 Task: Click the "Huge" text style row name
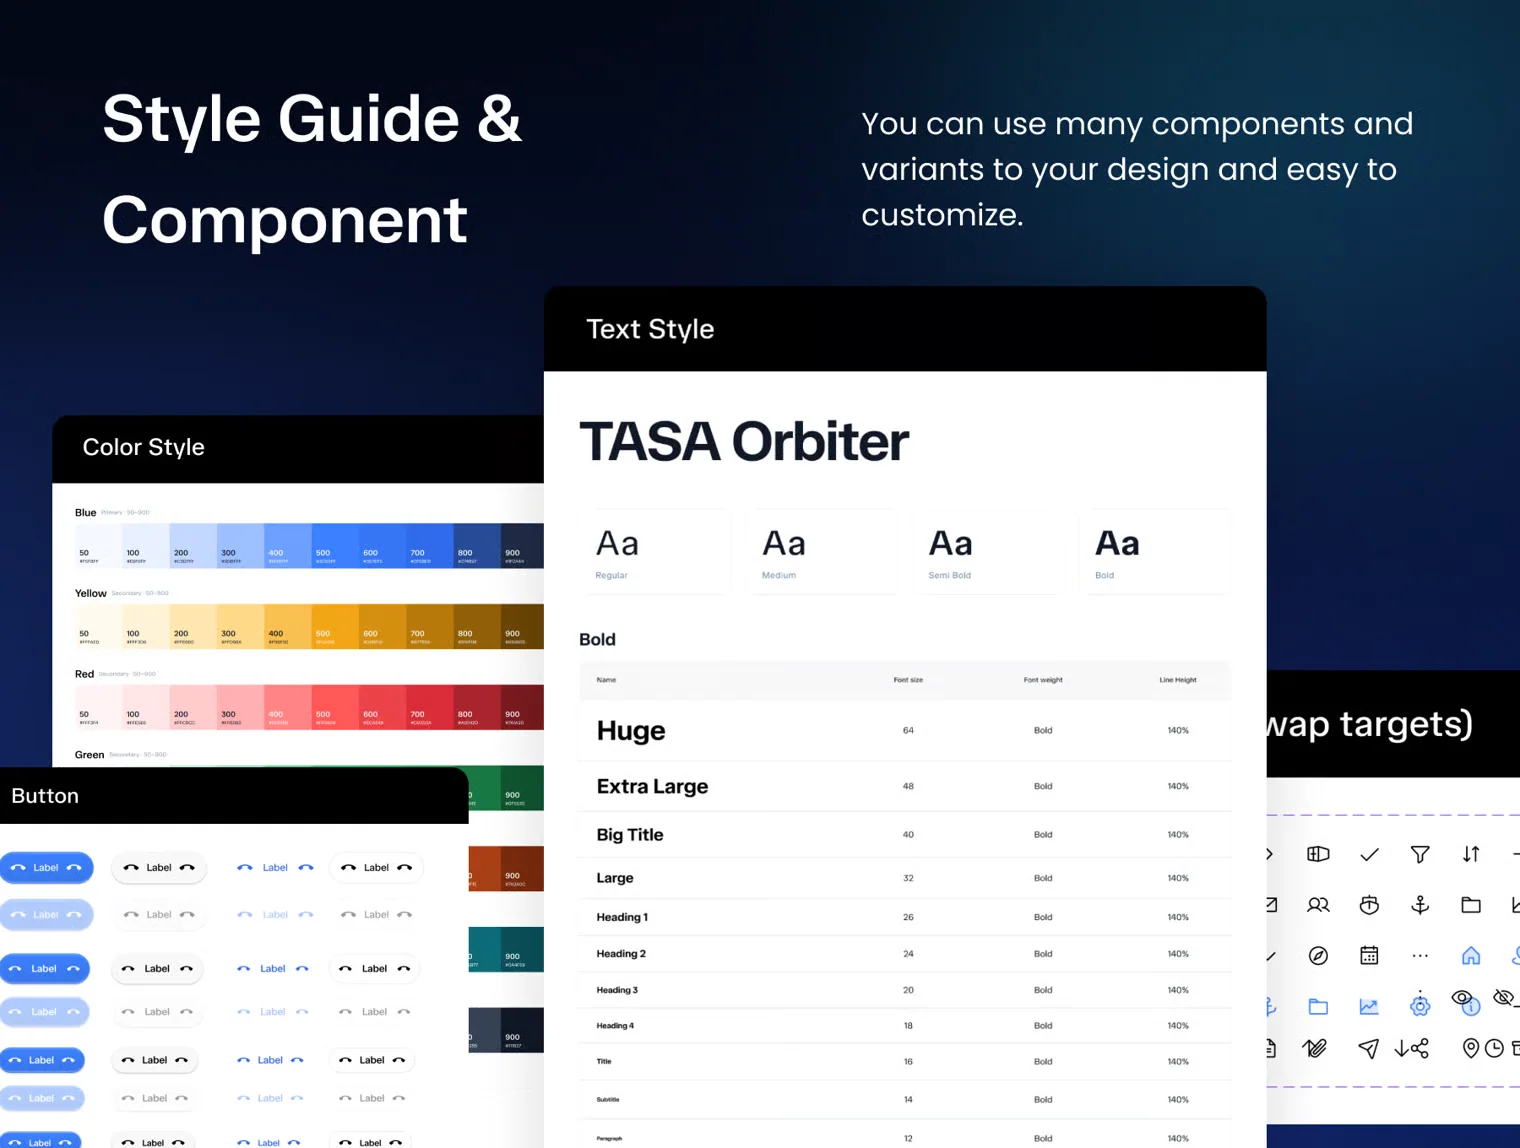pyautogui.click(x=631, y=731)
